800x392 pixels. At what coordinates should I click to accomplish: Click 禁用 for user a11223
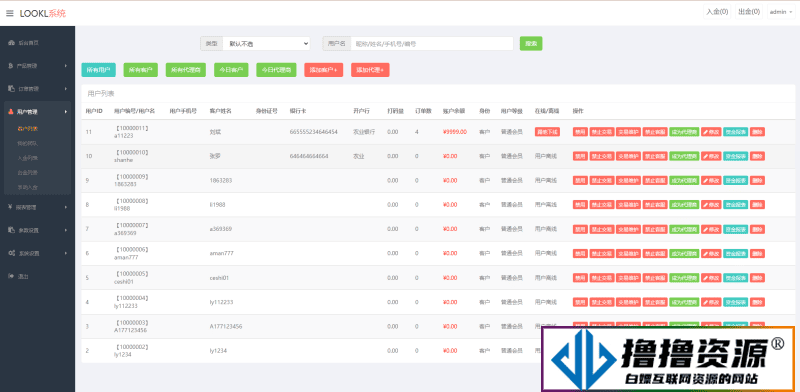click(580, 132)
